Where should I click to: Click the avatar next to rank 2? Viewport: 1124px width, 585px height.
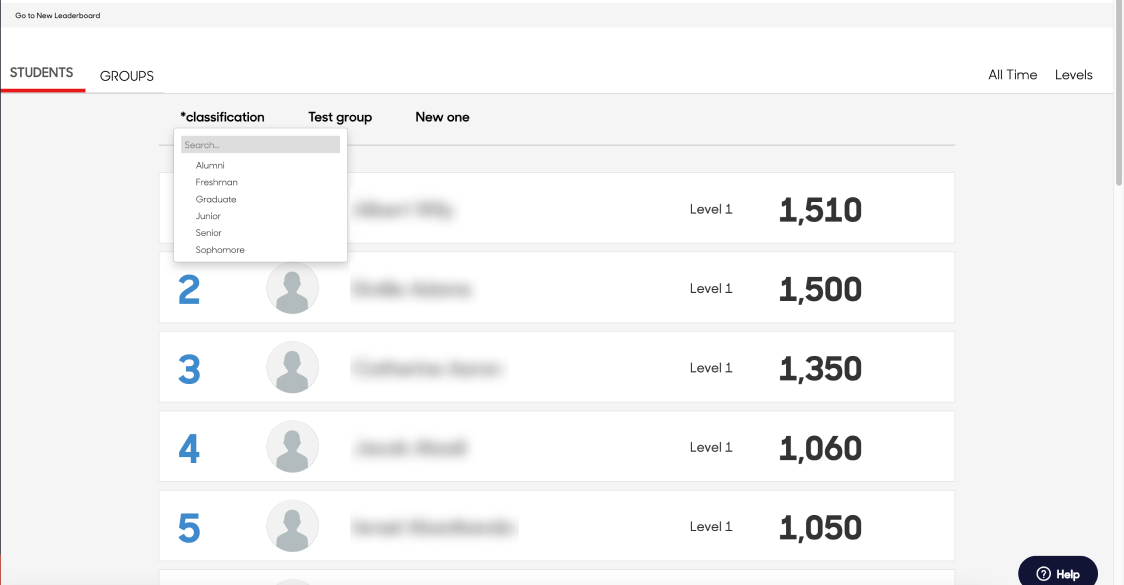(292, 287)
